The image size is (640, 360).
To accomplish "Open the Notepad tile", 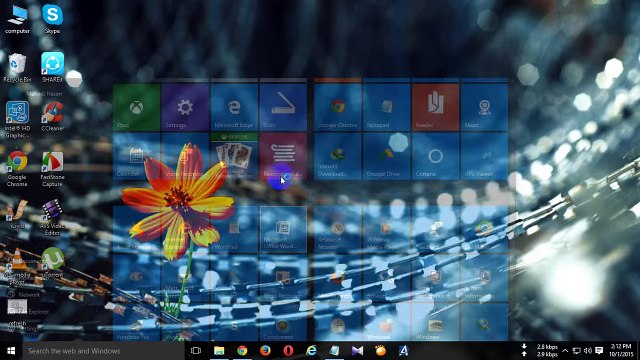I will pyautogui.click(x=387, y=107).
